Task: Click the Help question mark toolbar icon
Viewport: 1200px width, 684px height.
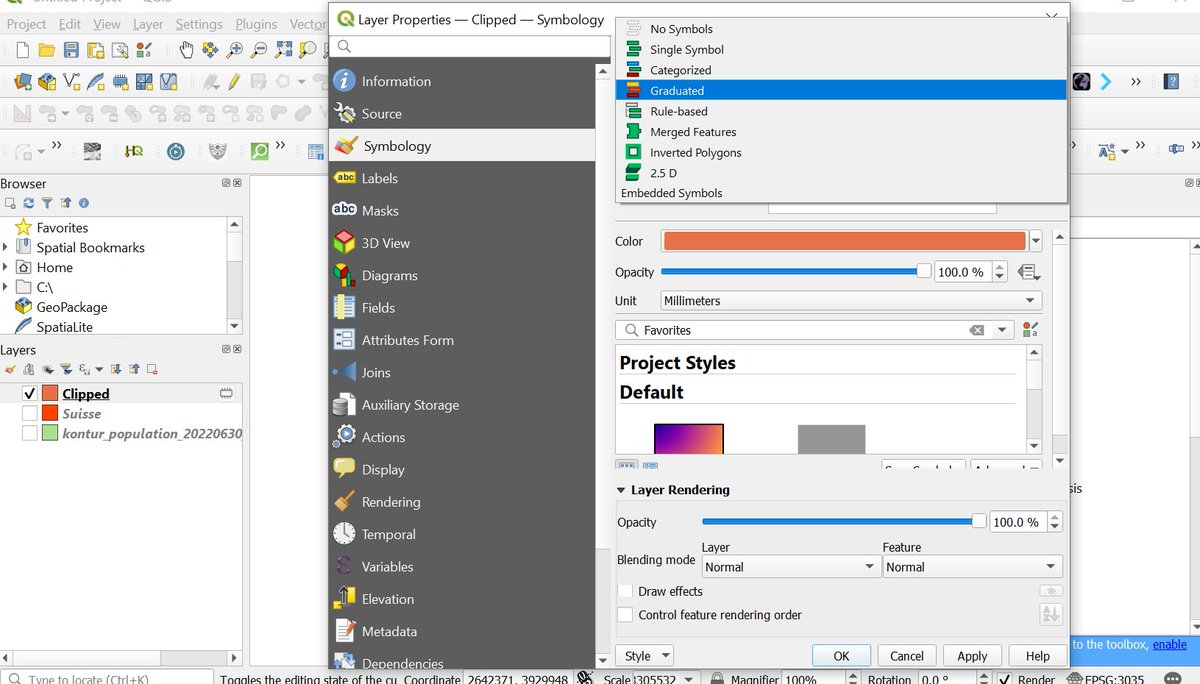Action: [1171, 82]
